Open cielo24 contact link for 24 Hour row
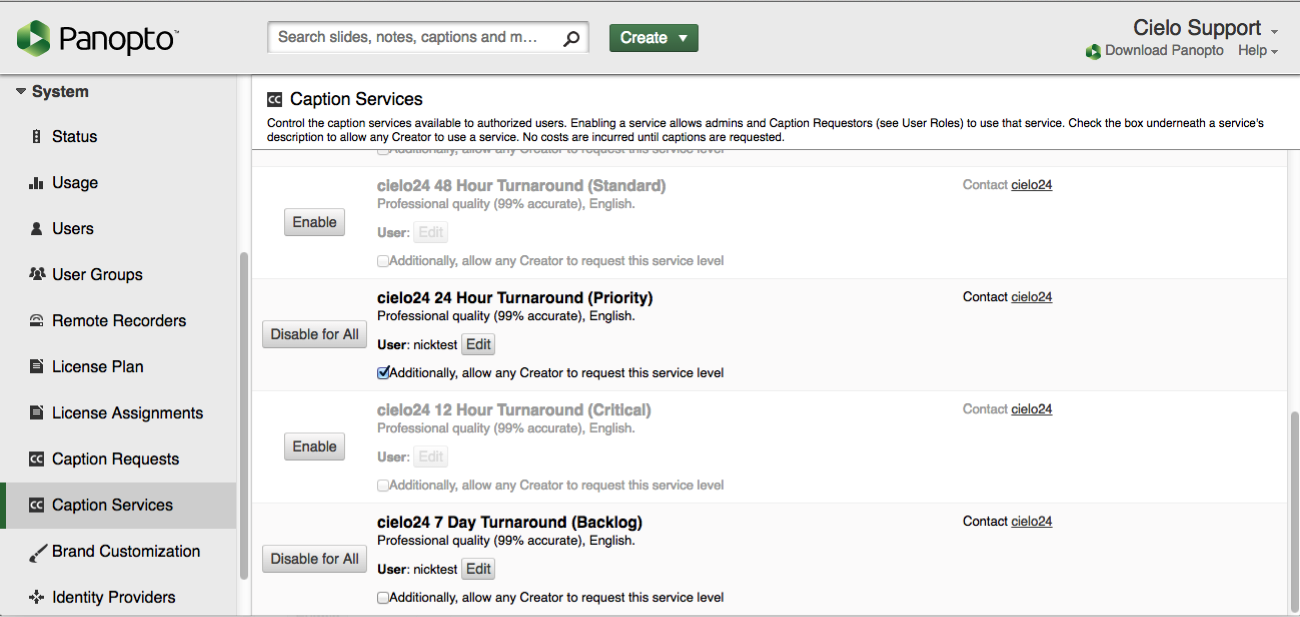1300x617 pixels. (1031, 297)
